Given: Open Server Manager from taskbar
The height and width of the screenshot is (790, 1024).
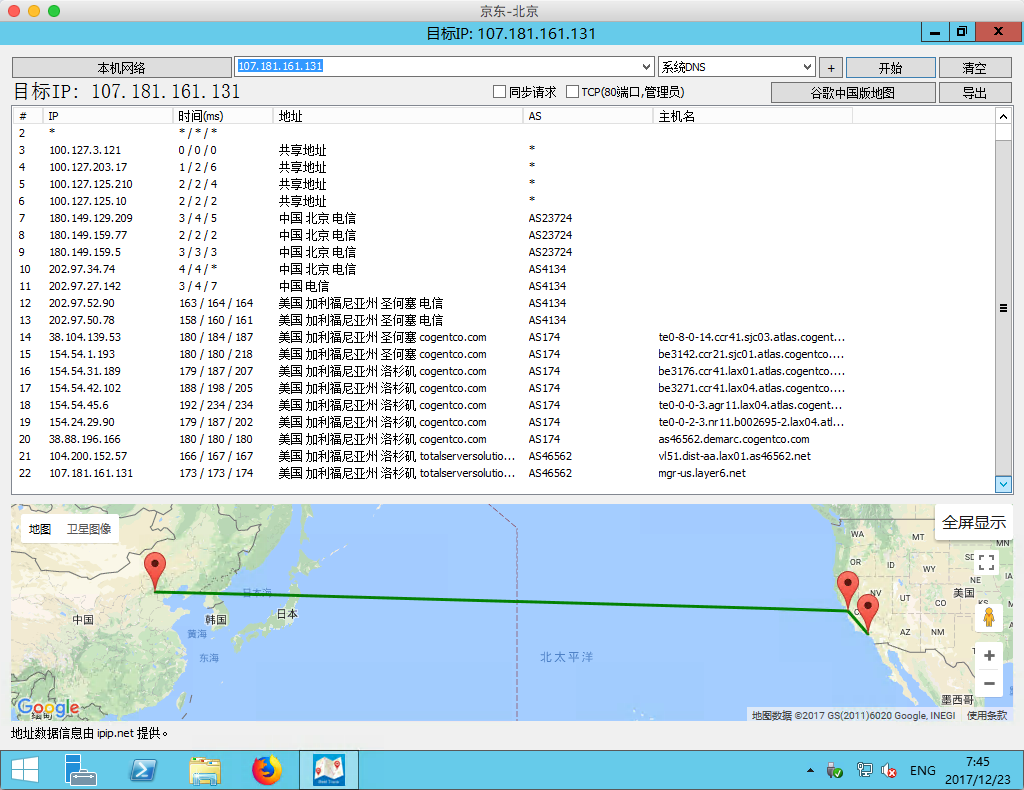Looking at the screenshot, I should tap(80, 770).
